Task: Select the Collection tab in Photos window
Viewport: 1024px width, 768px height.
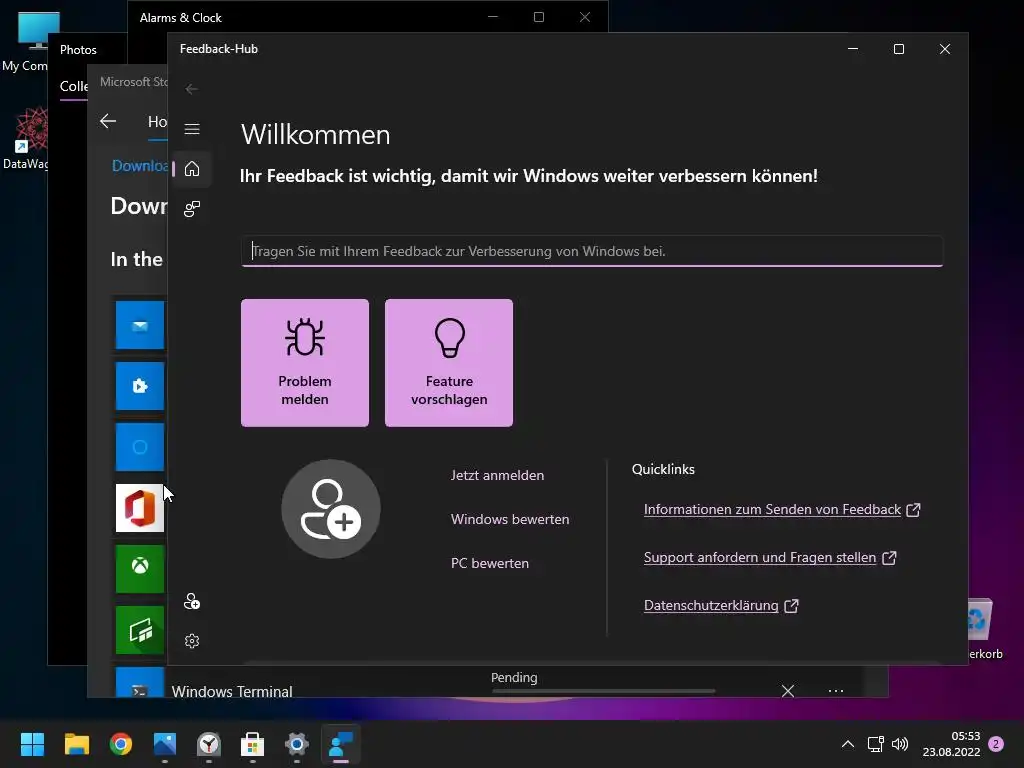Action: (74, 86)
